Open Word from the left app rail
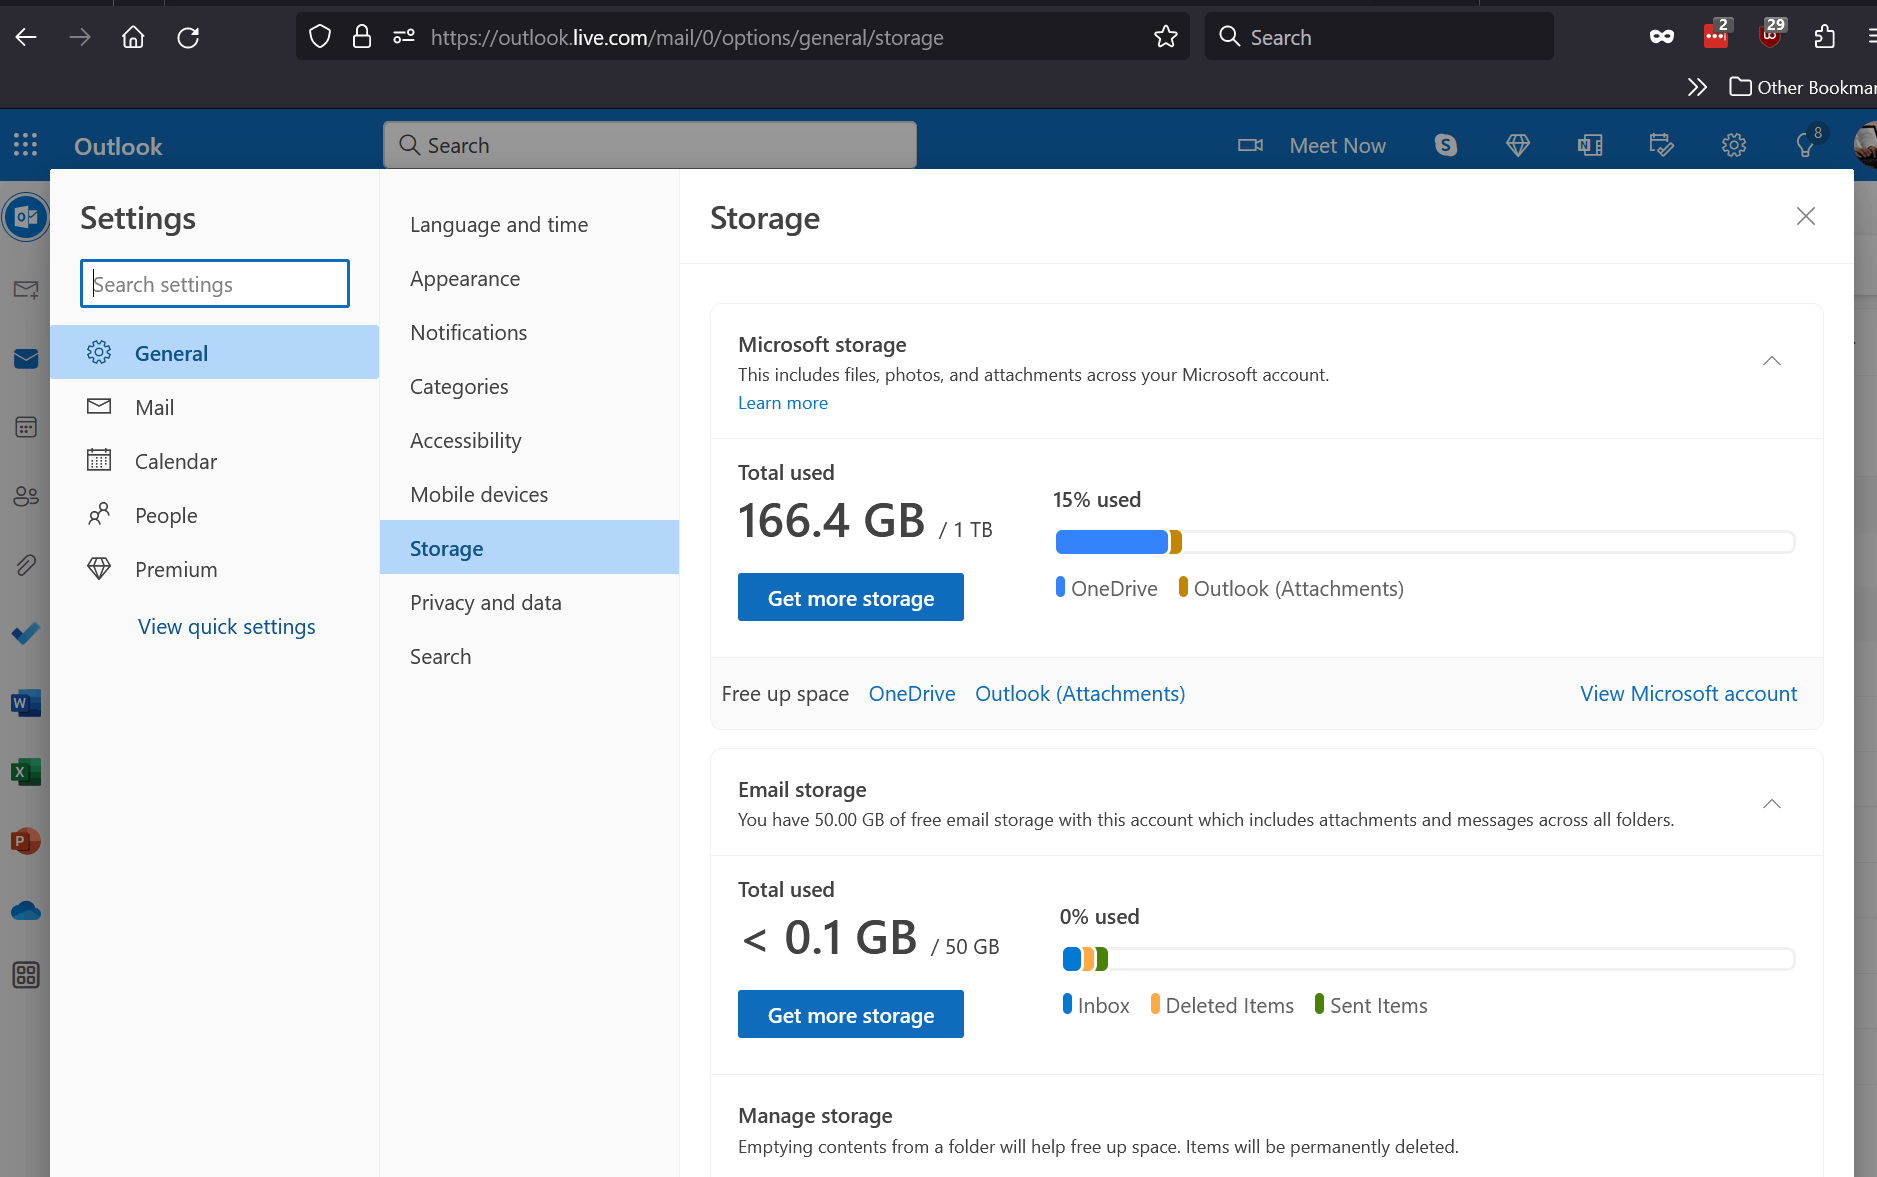Viewport: 1877px width, 1177px height. [26, 703]
